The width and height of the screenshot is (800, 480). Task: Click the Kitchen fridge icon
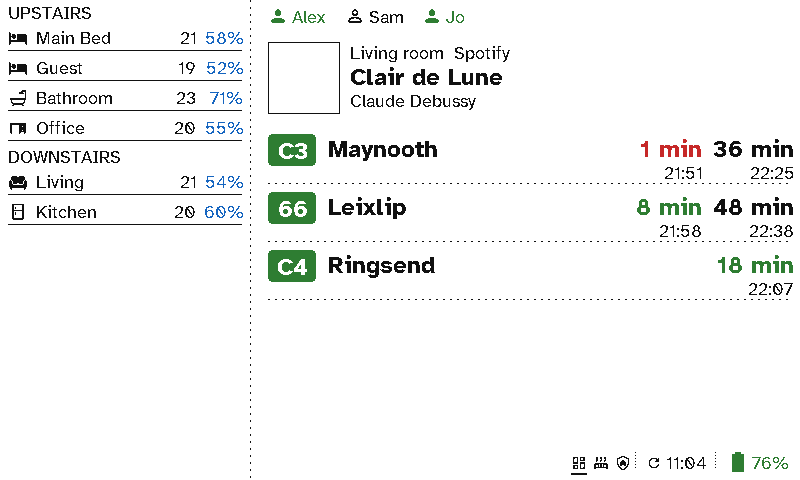18,212
